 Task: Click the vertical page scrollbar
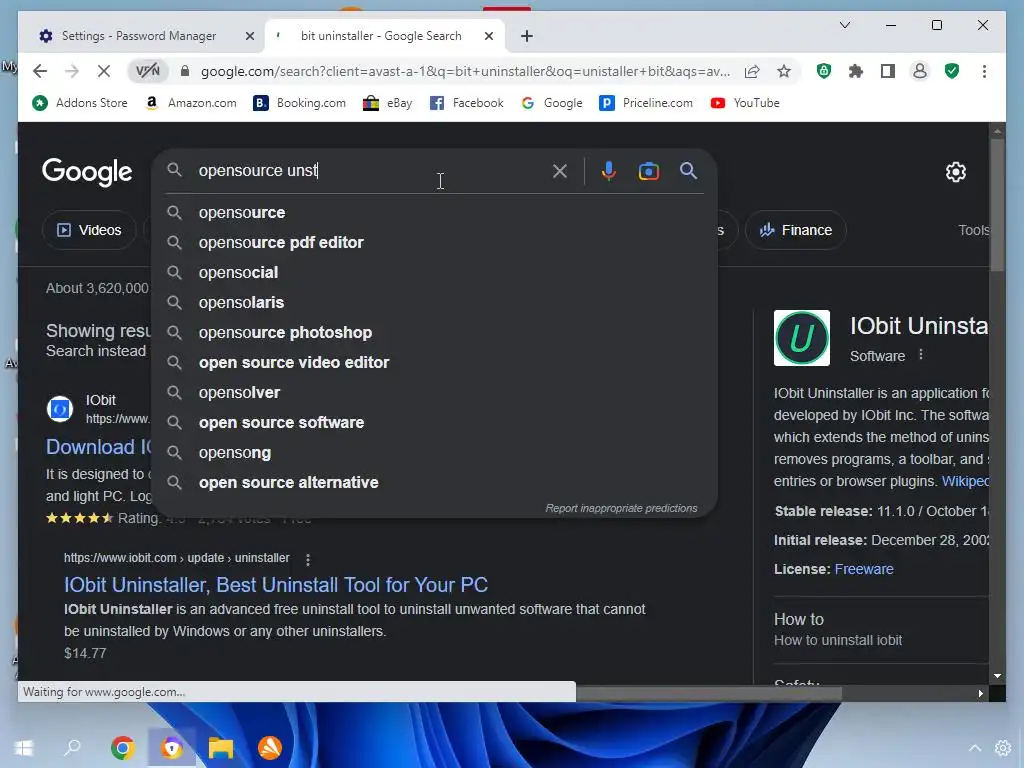coord(997,206)
